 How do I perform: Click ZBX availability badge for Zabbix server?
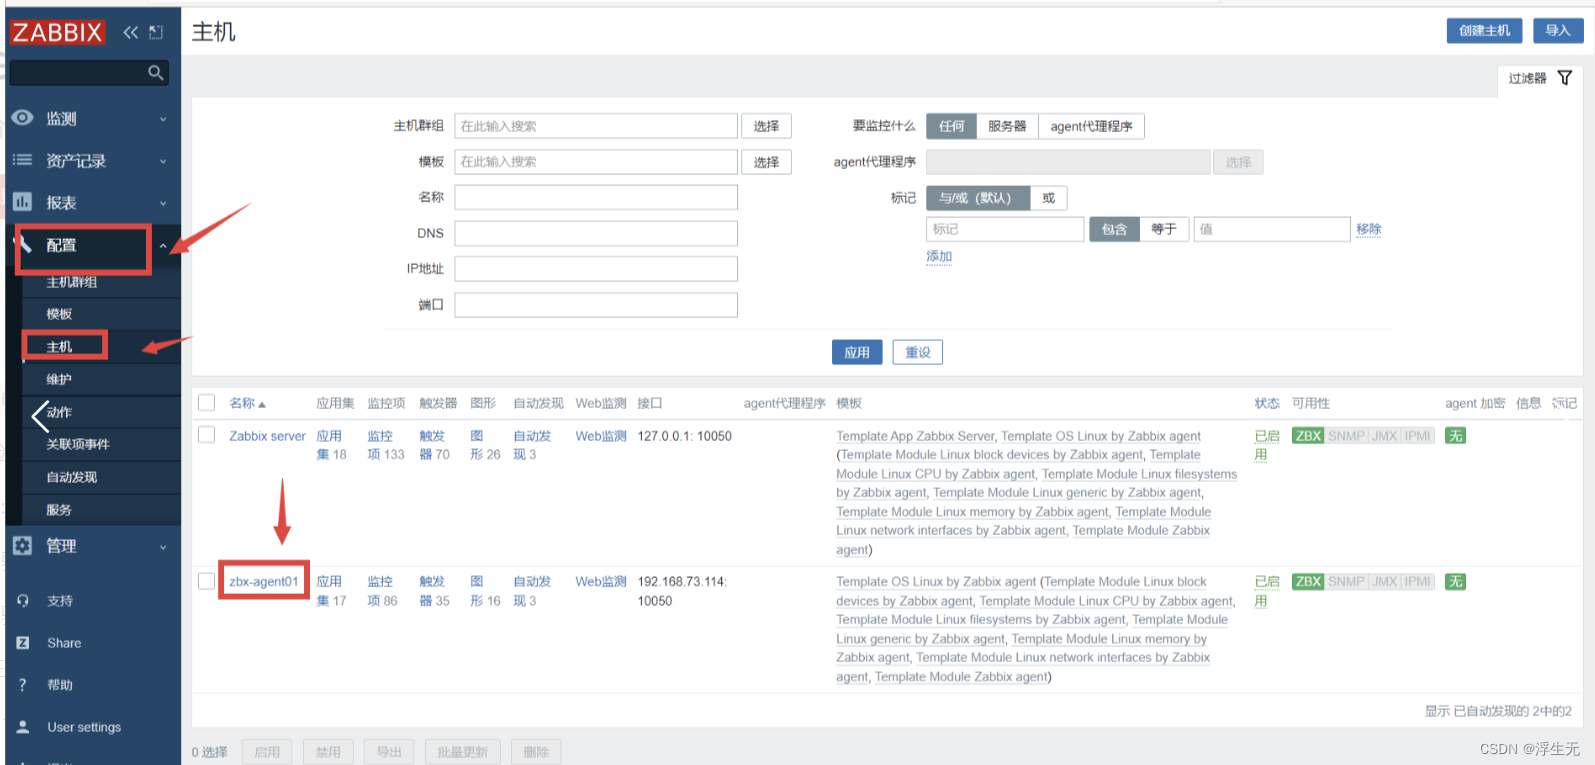1308,436
